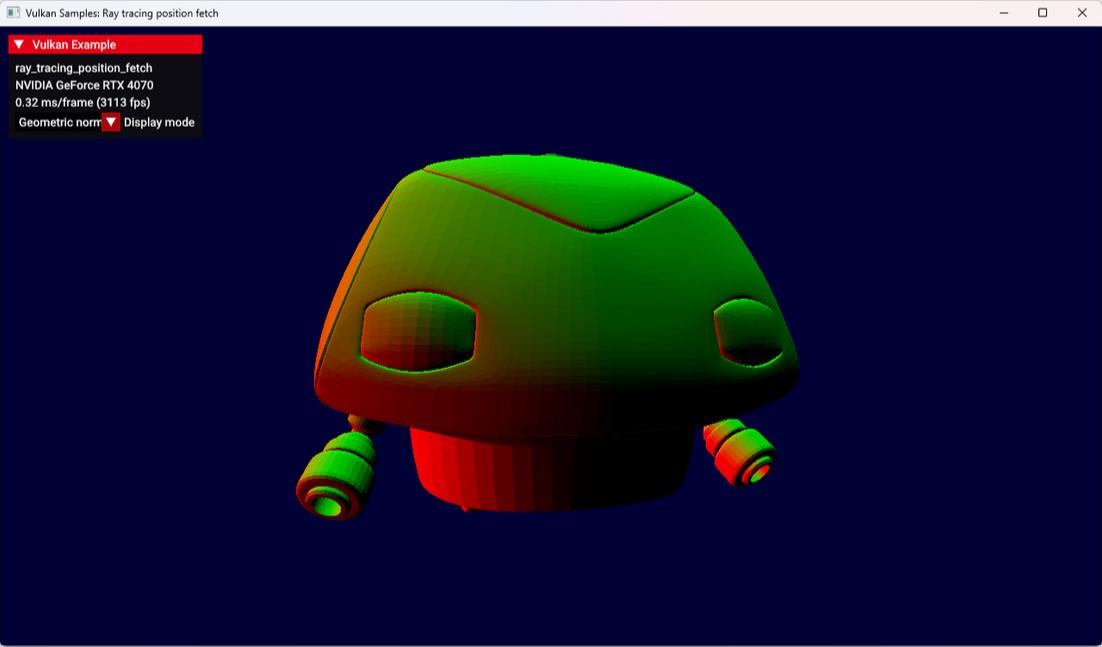Collapse the Vulkan Example panel triangle
1102x647 pixels.
click(x=19, y=45)
